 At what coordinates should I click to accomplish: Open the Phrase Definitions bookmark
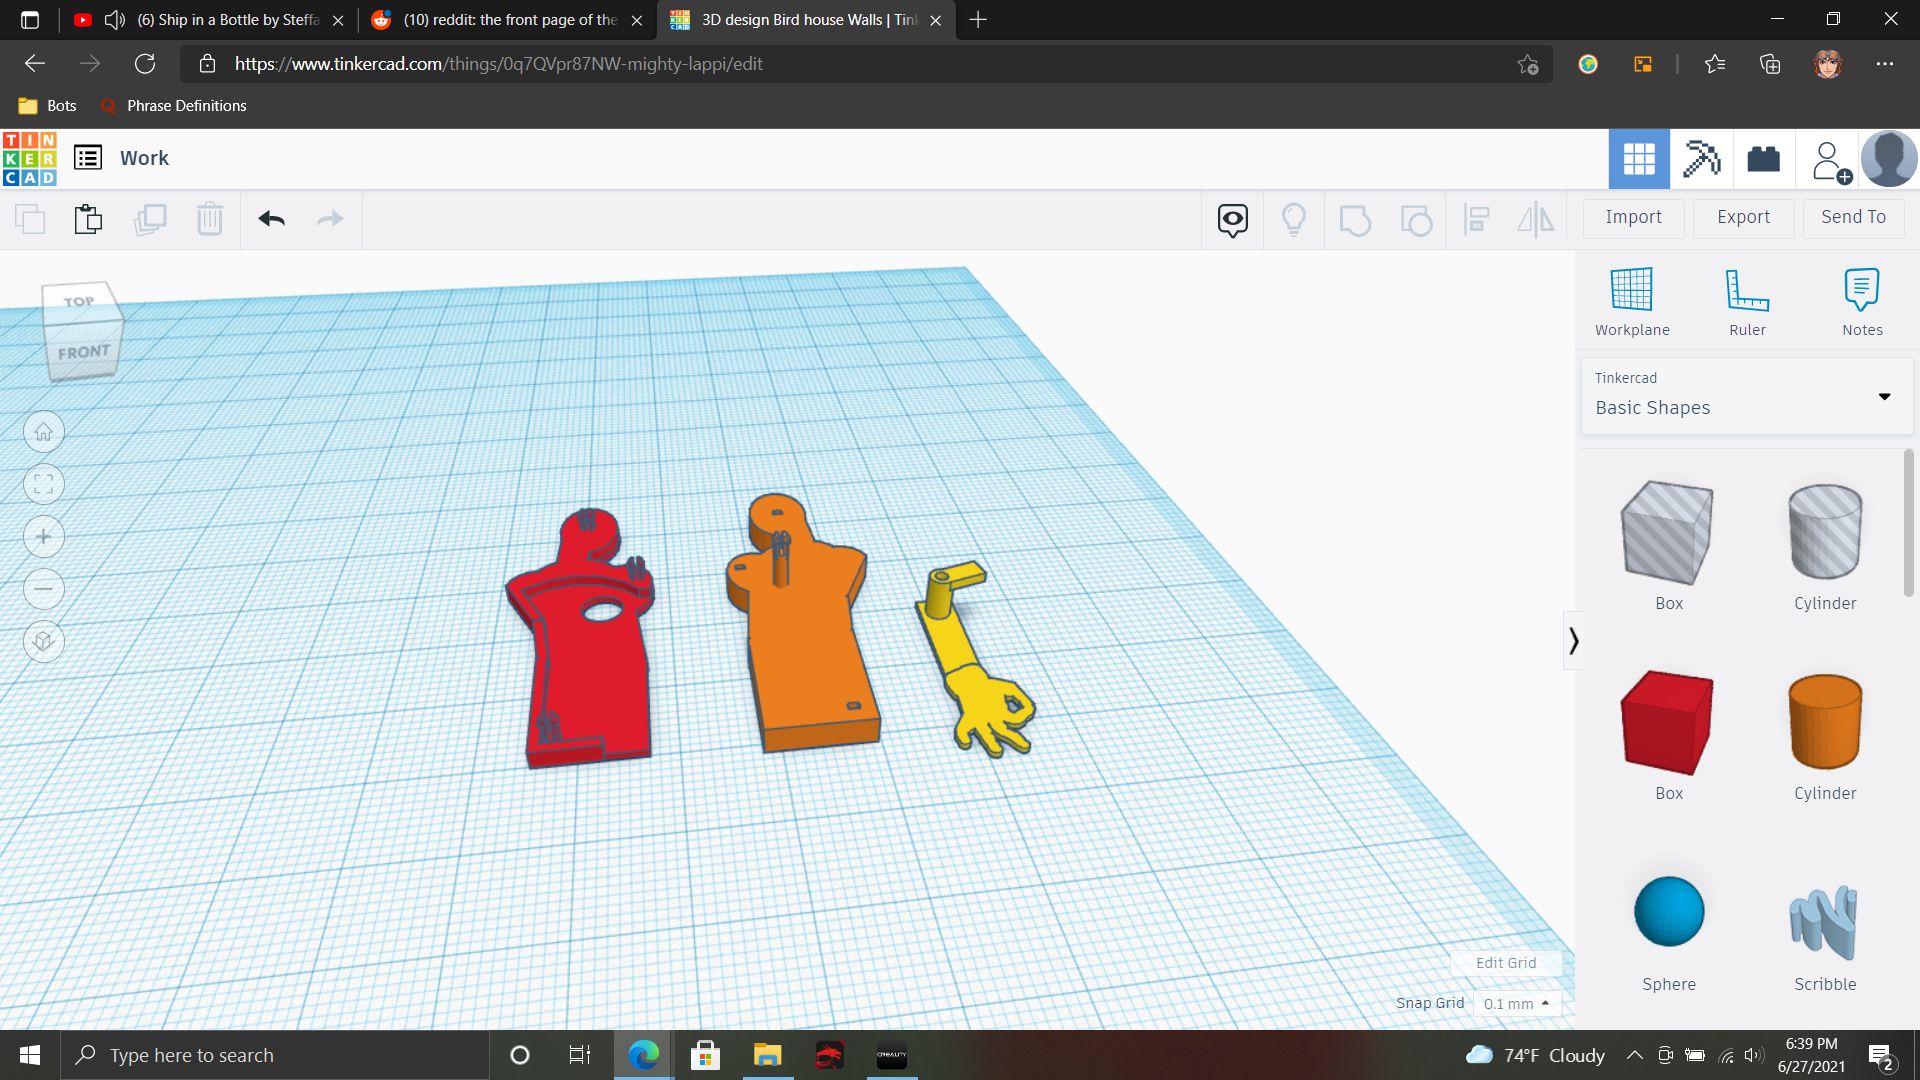click(x=186, y=106)
